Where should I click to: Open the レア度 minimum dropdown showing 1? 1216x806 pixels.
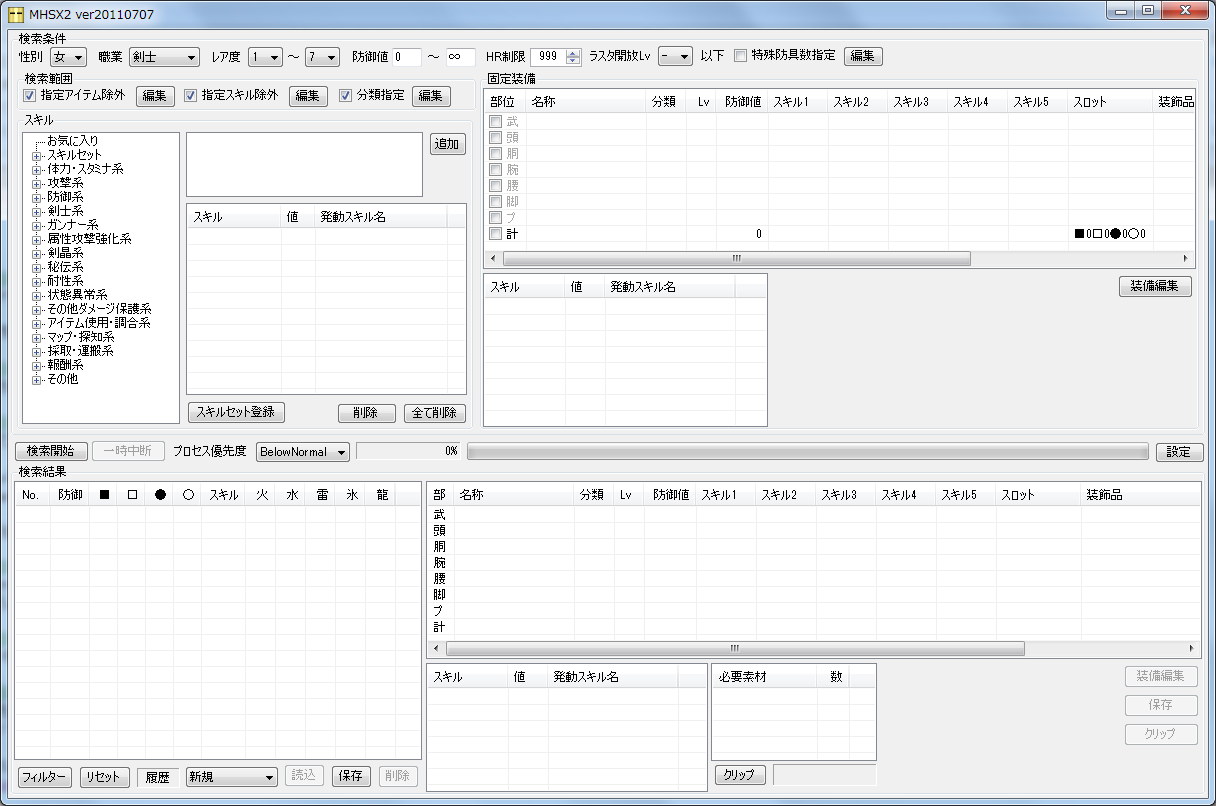point(266,57)
